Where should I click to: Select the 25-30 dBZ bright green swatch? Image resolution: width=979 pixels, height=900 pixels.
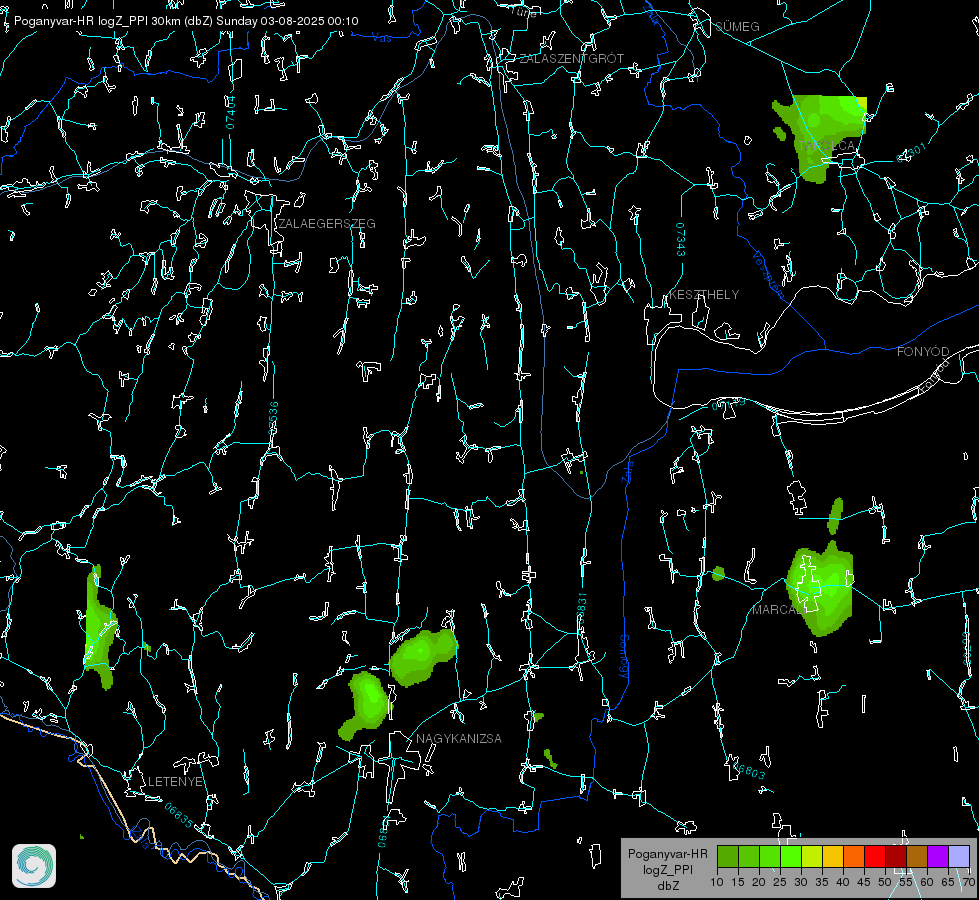(790, 856)
